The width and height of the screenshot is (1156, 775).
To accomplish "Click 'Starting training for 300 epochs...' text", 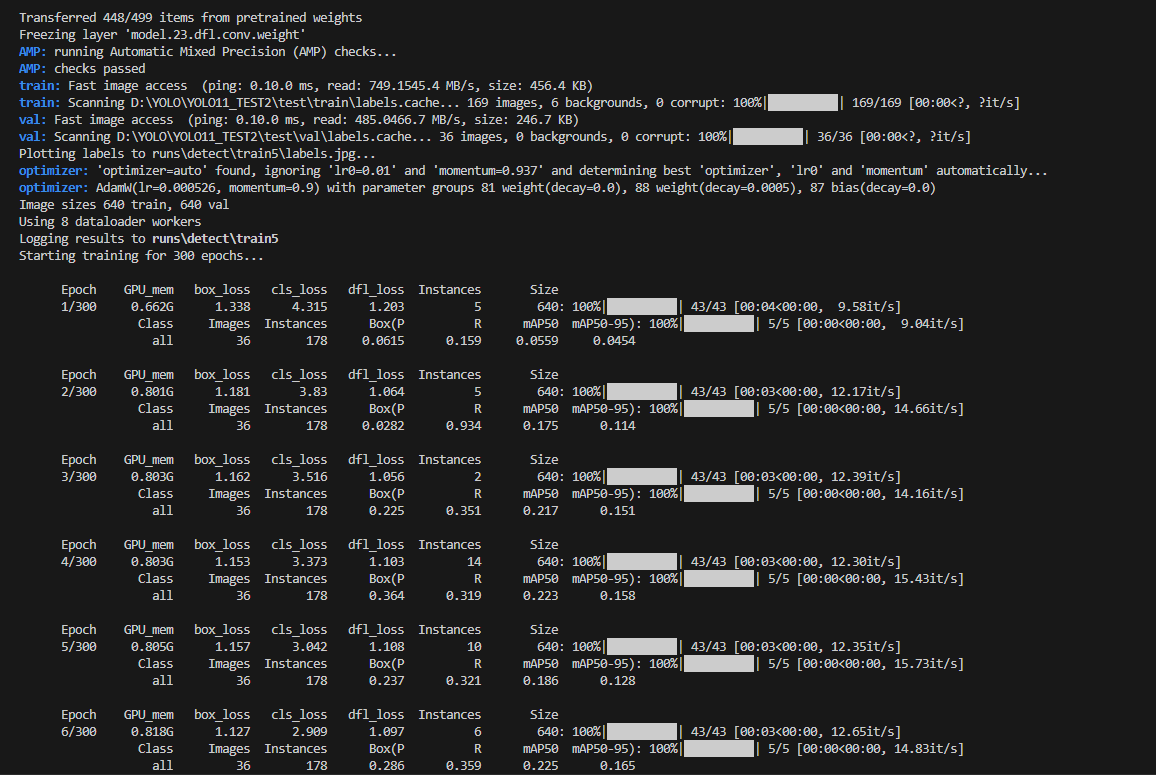I will 141,256.
